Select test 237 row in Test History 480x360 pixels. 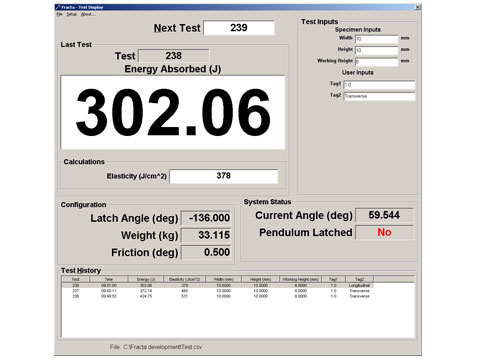pyautogui.click(x=217, y=291)
